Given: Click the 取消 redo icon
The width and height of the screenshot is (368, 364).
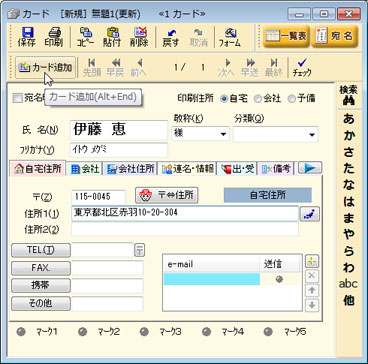Looking at the screenshot, I should pyautogui.click(x=199, y=37).
